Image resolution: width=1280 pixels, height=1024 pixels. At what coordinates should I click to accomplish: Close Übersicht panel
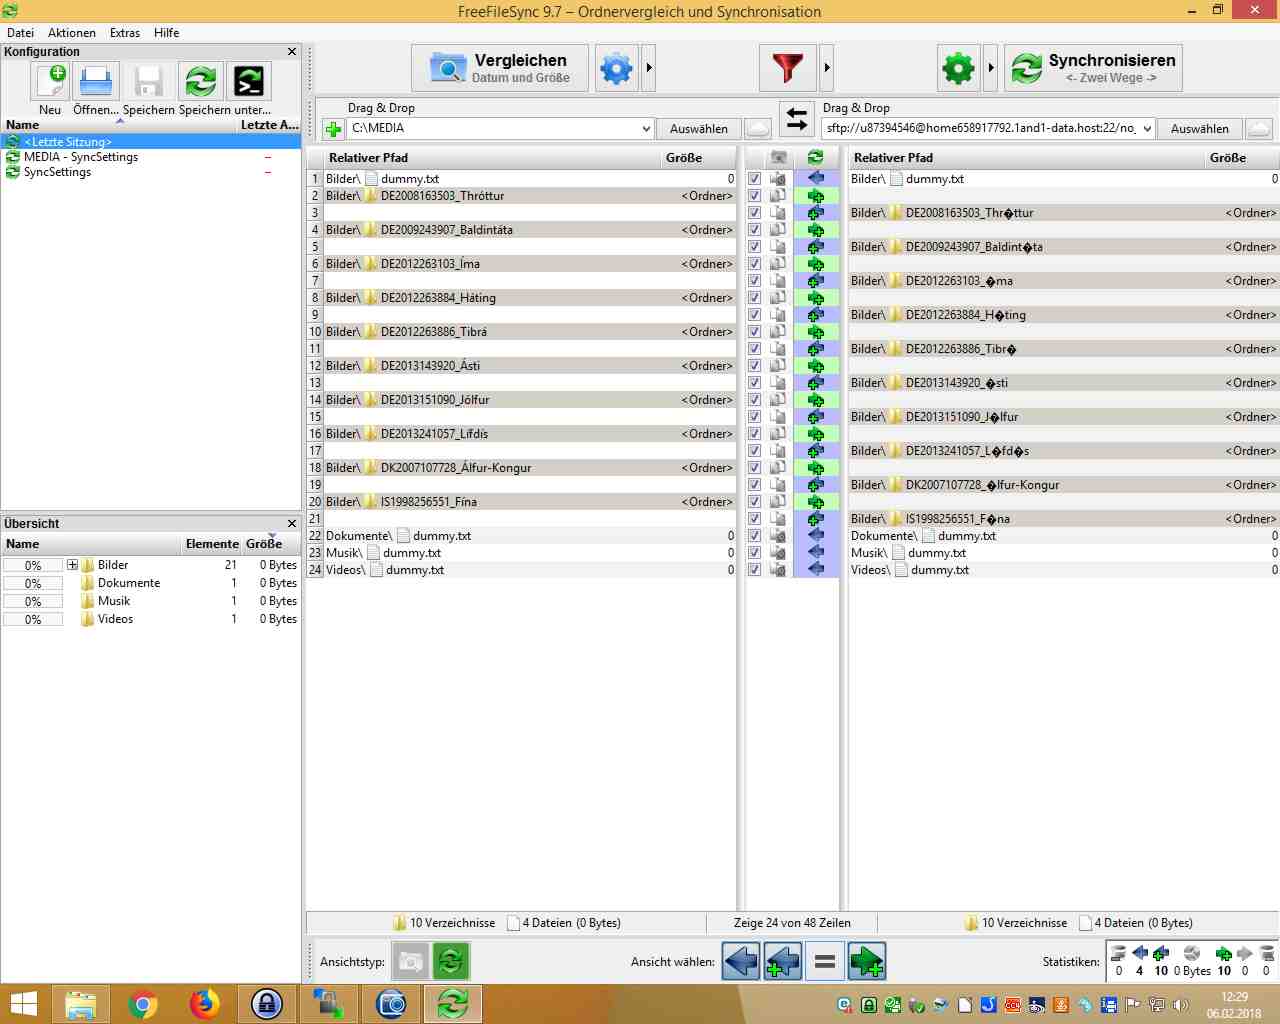tap(292, 524)
